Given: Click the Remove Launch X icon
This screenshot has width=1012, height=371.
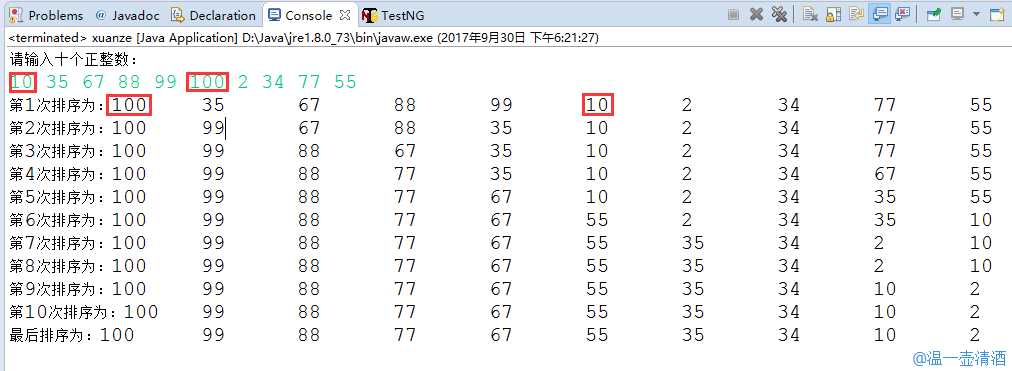Looking at the screenshot, I should tap(756, 15).
